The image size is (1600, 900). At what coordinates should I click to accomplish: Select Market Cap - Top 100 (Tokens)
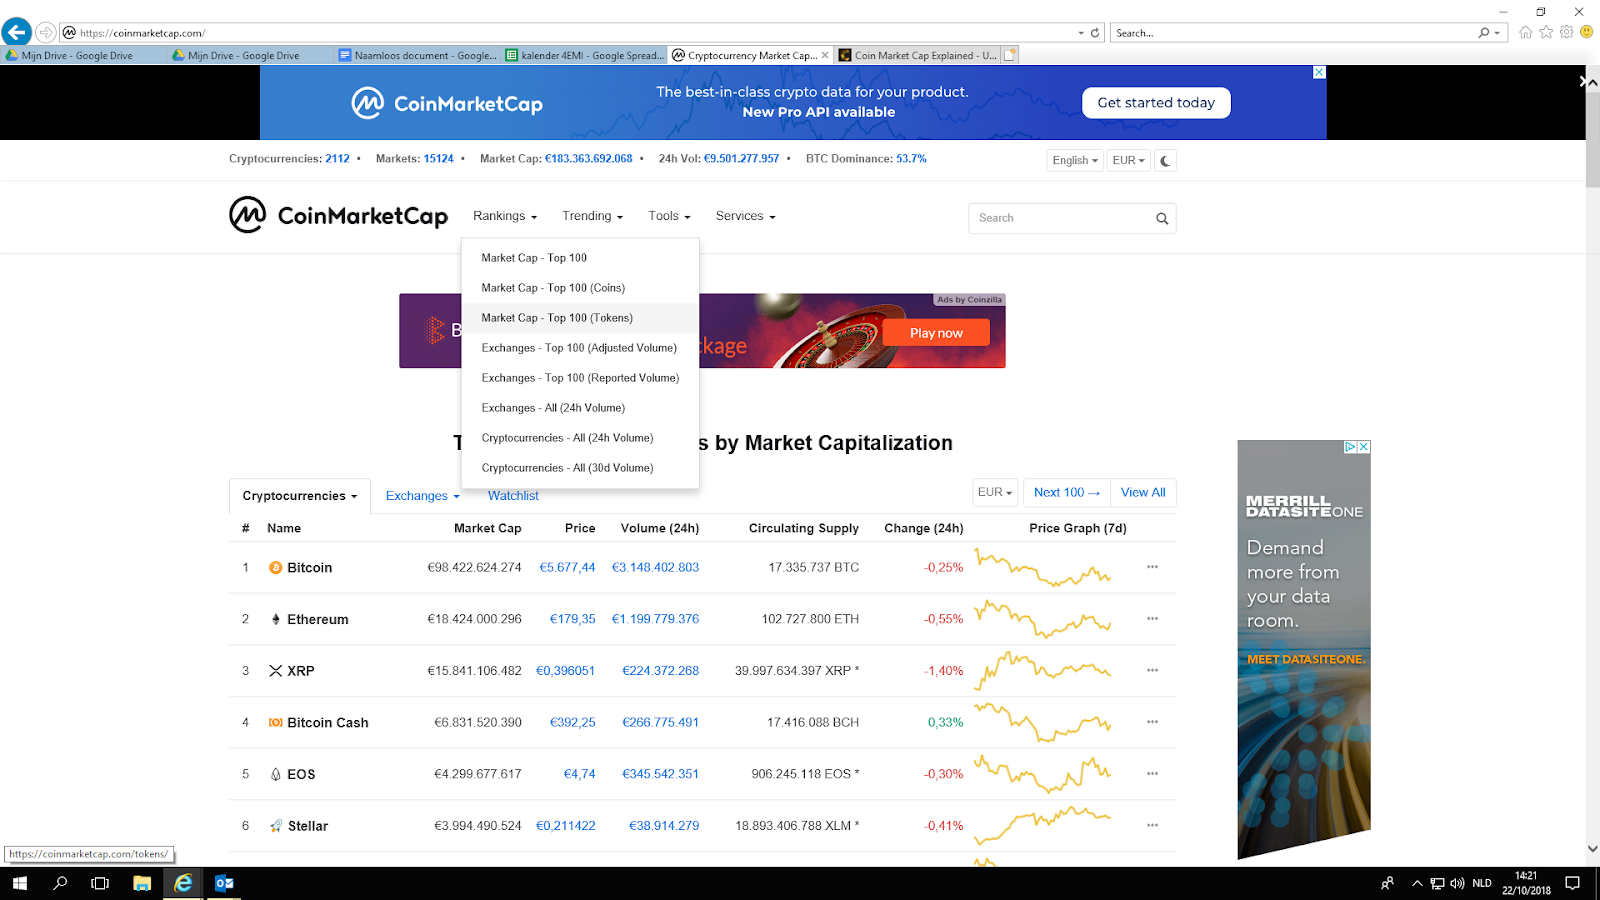click(x=580, y=318)
